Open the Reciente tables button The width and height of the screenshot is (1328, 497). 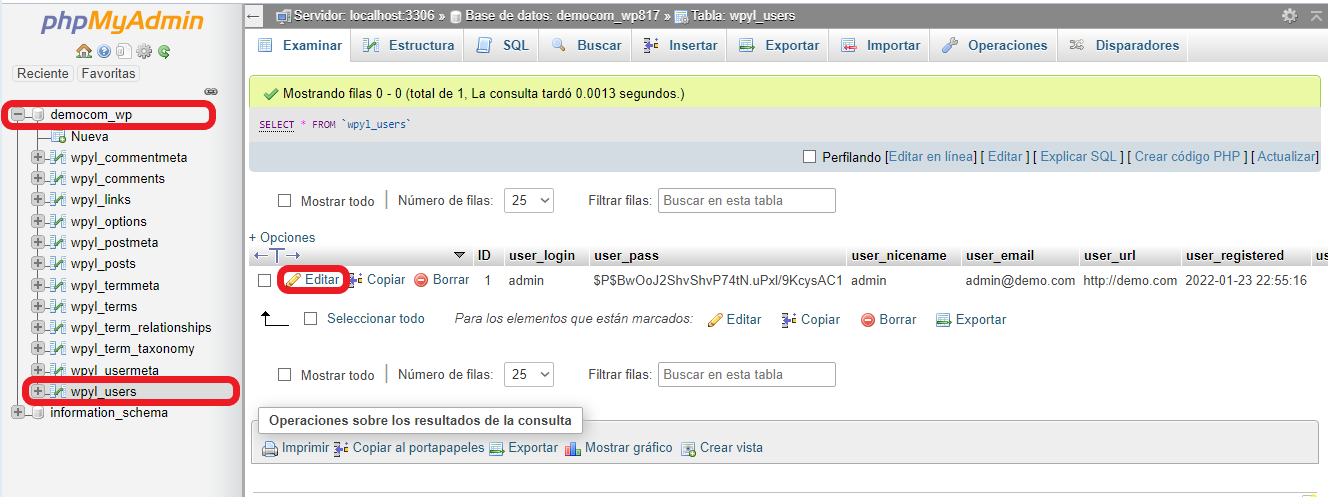tap(43, 73)
